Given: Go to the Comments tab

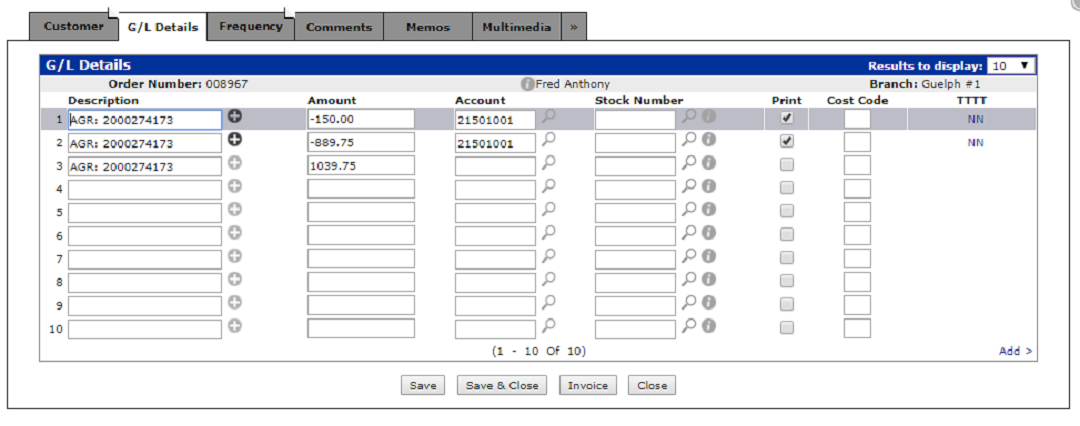Looking at the screenshot, I should coord(339,28).
